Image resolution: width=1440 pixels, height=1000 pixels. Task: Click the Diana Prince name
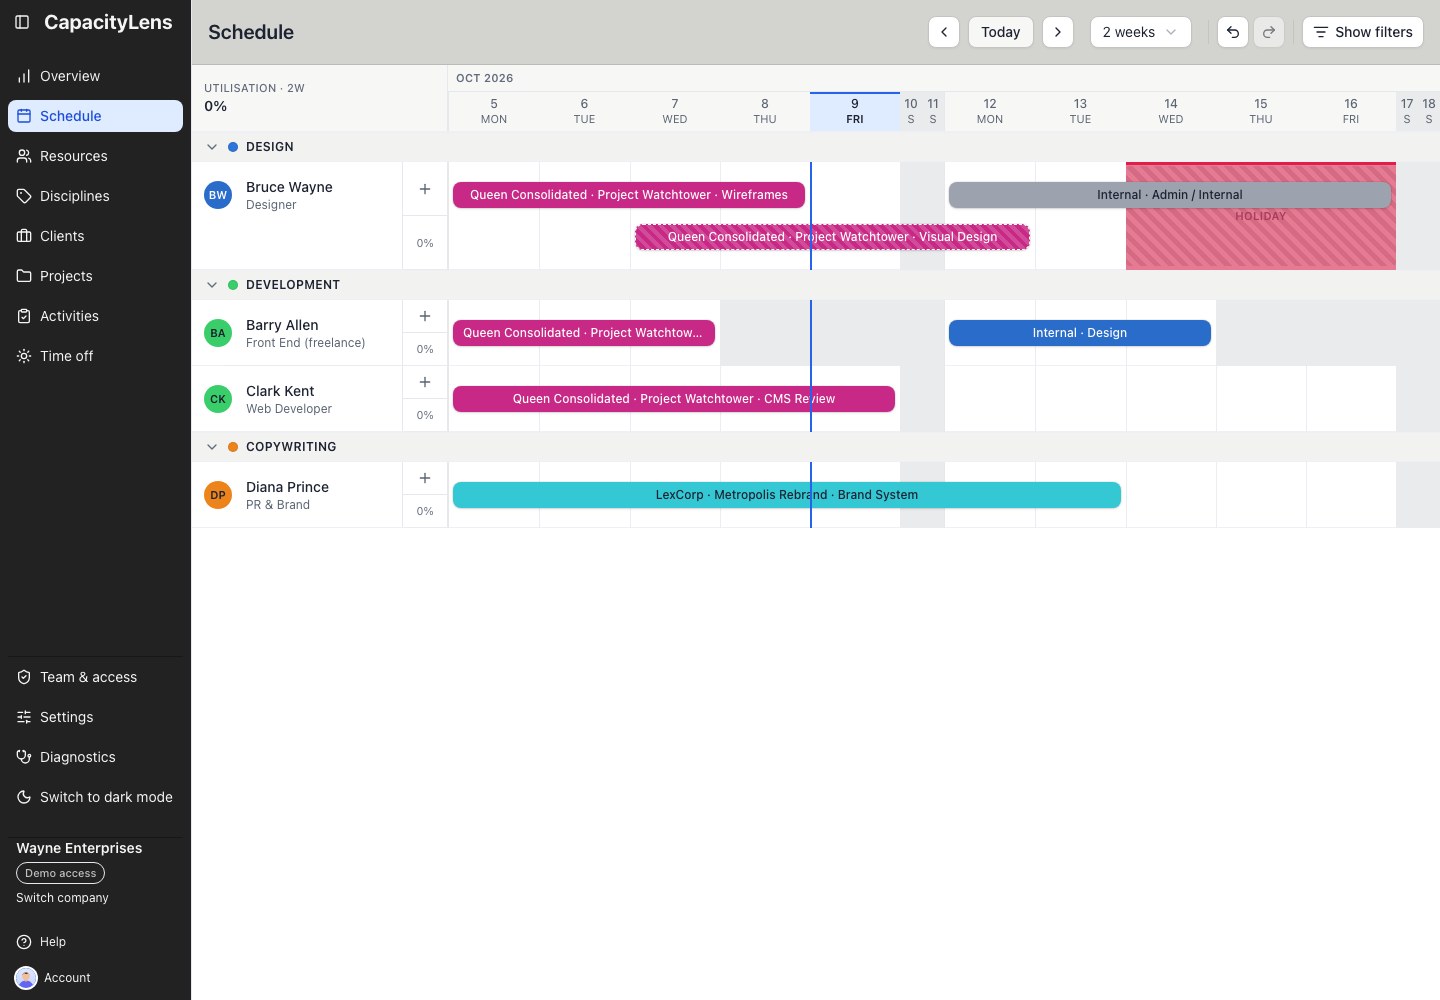pos(287,487)
